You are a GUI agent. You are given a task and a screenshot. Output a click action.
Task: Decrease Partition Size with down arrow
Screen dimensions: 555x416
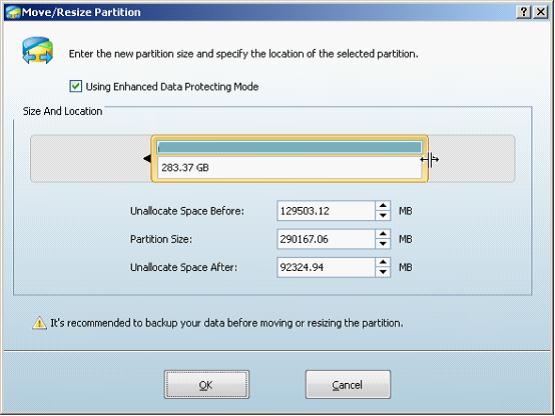(383, 244)
